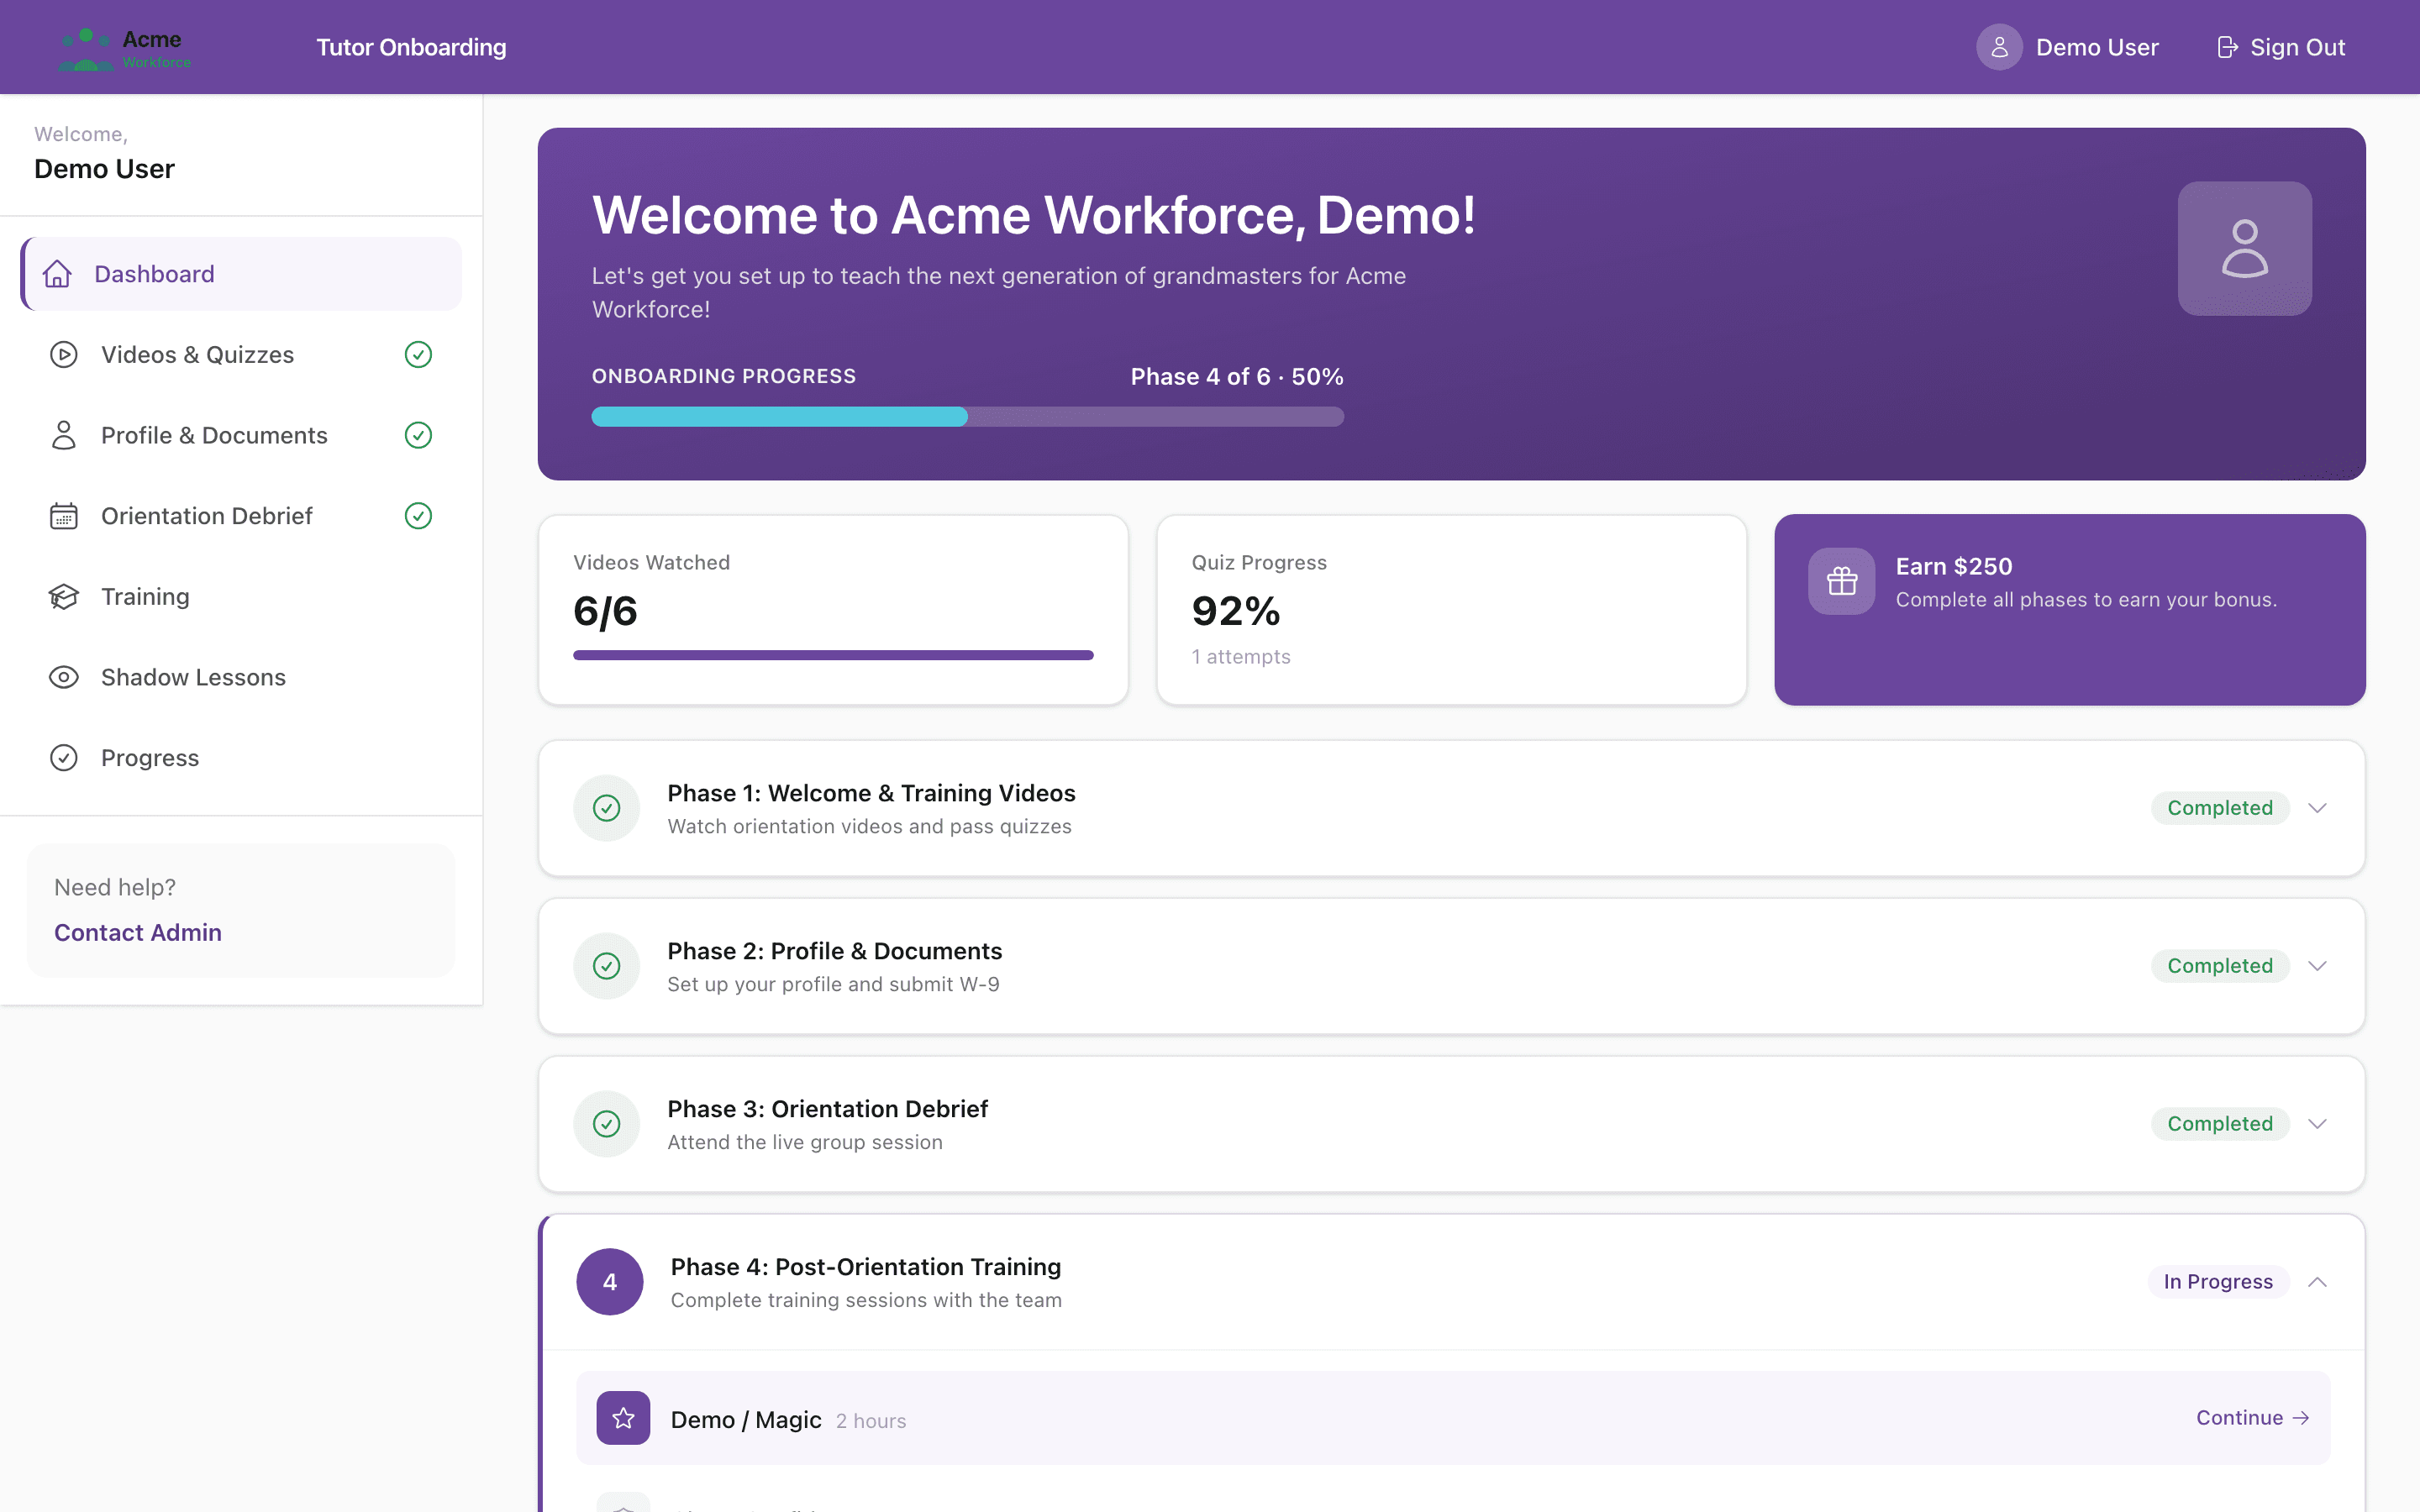The image size is (2420, 1512).
Task: Click the Phase 4 of 6 · 50% text
Action: coord(1236,377)
